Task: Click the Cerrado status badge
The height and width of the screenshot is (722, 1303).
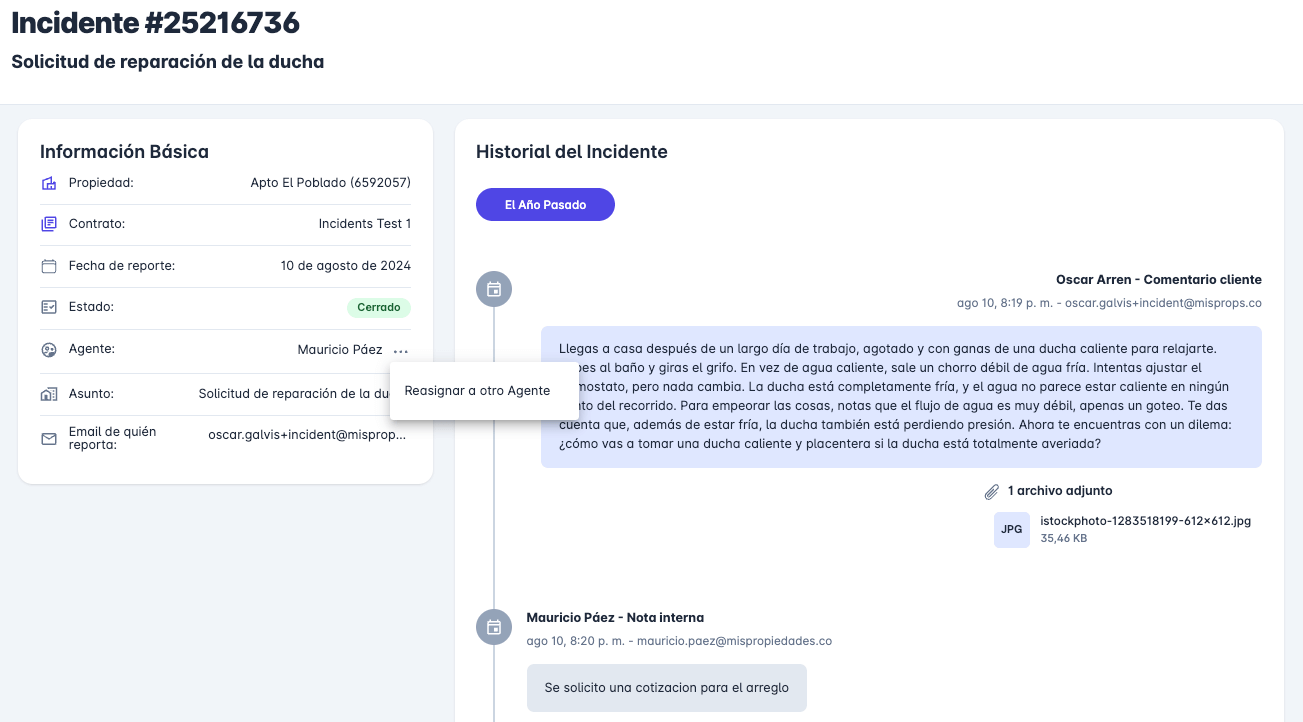Action: tap(379, 308)
